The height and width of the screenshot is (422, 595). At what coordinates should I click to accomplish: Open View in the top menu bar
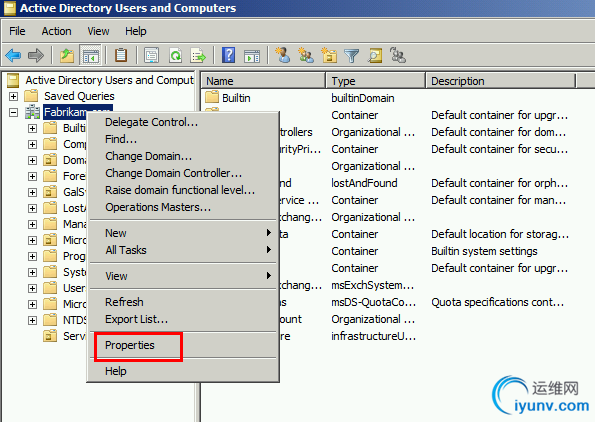98,31
